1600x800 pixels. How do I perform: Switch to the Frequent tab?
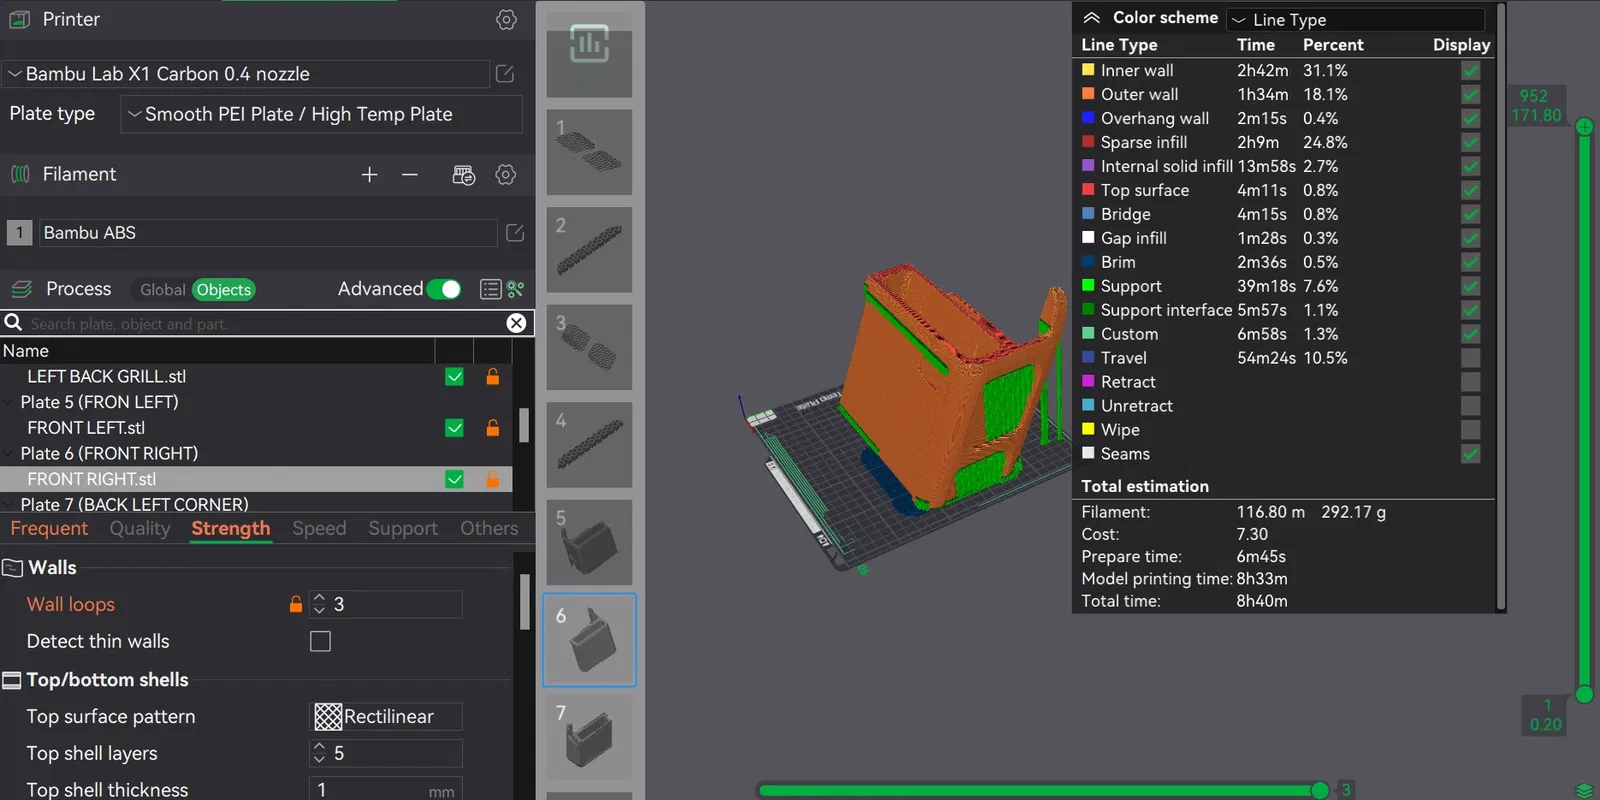[x=49, y=528]
